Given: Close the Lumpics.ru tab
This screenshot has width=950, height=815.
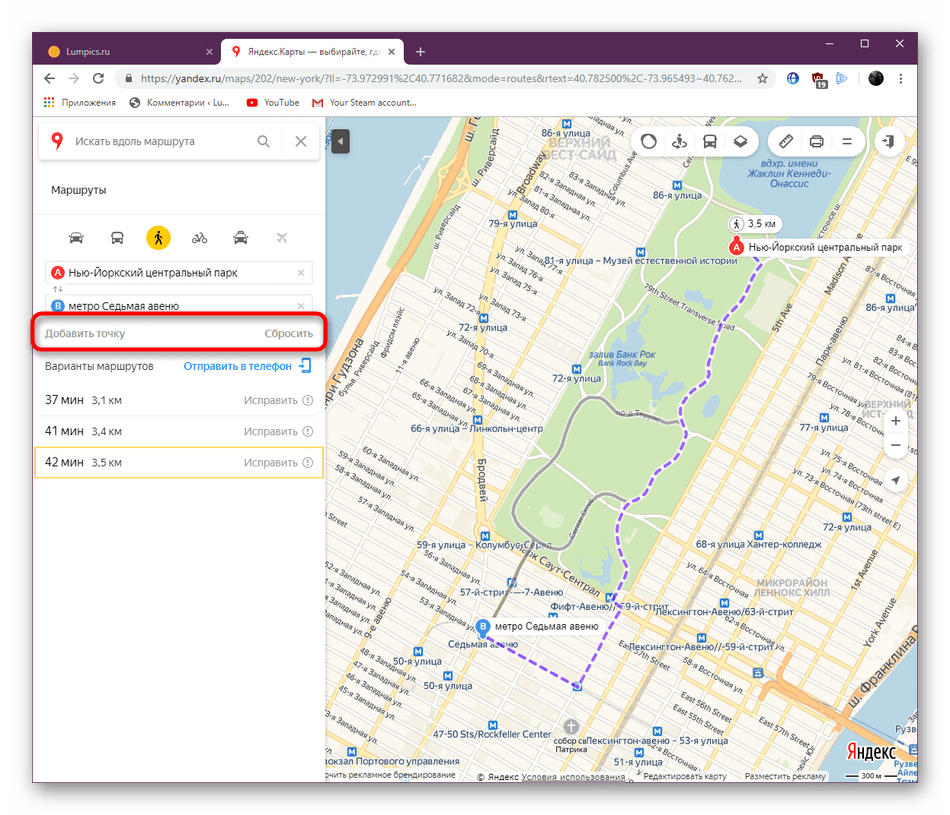Looking at the screenshot, I should tap(209, 52).
